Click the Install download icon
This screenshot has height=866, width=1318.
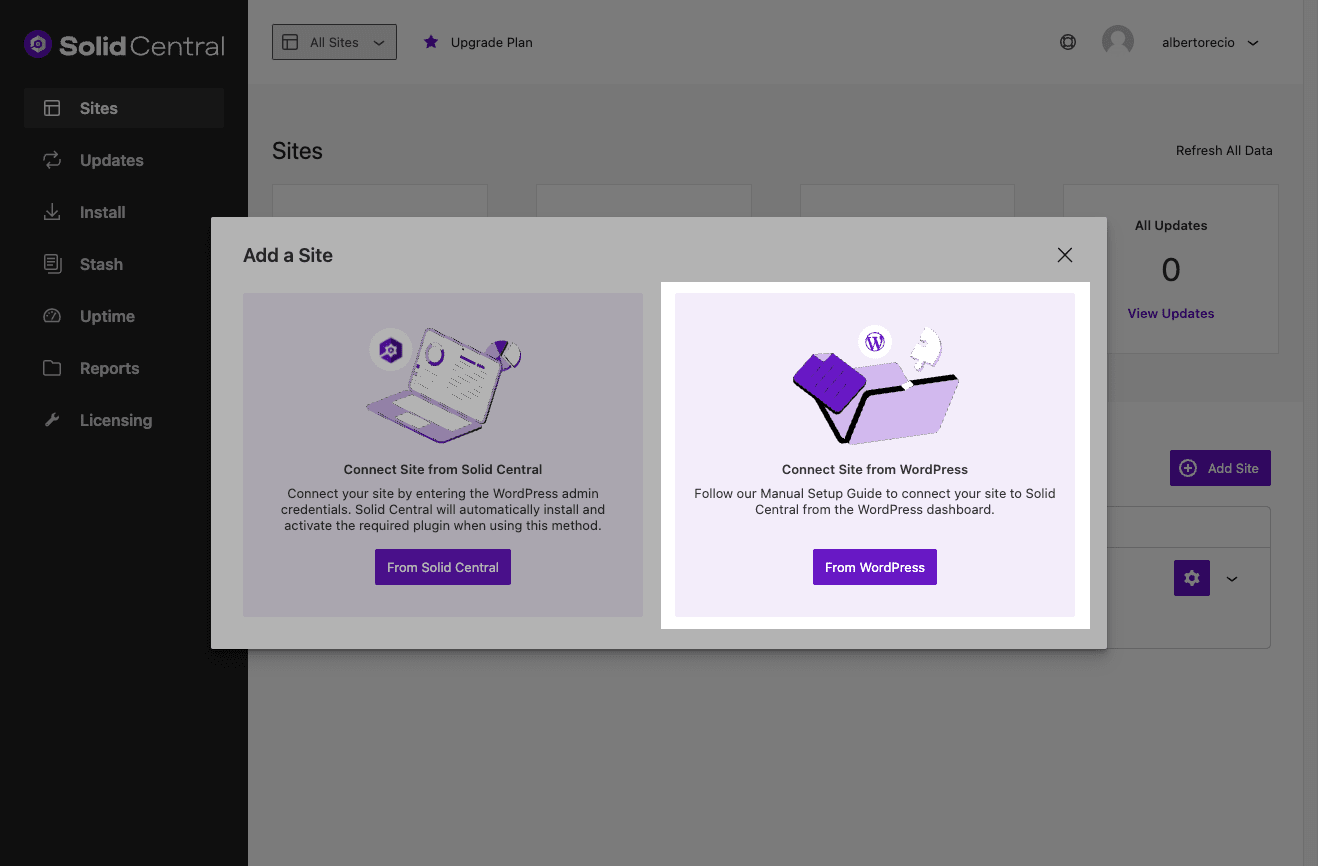coord(52,212)
